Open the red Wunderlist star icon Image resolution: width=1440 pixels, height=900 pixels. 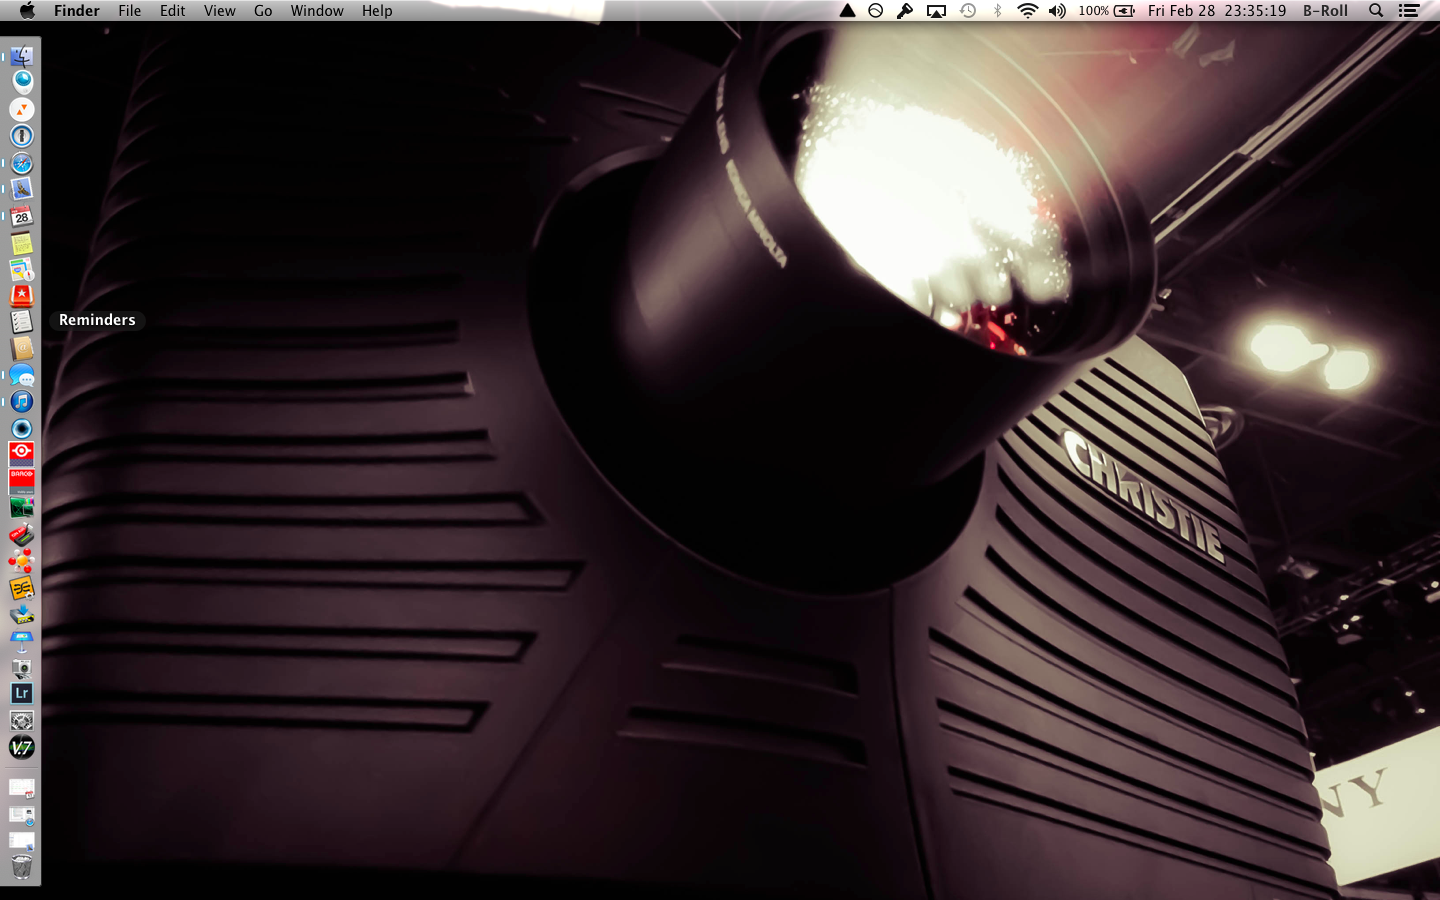(x=22, y=296)
